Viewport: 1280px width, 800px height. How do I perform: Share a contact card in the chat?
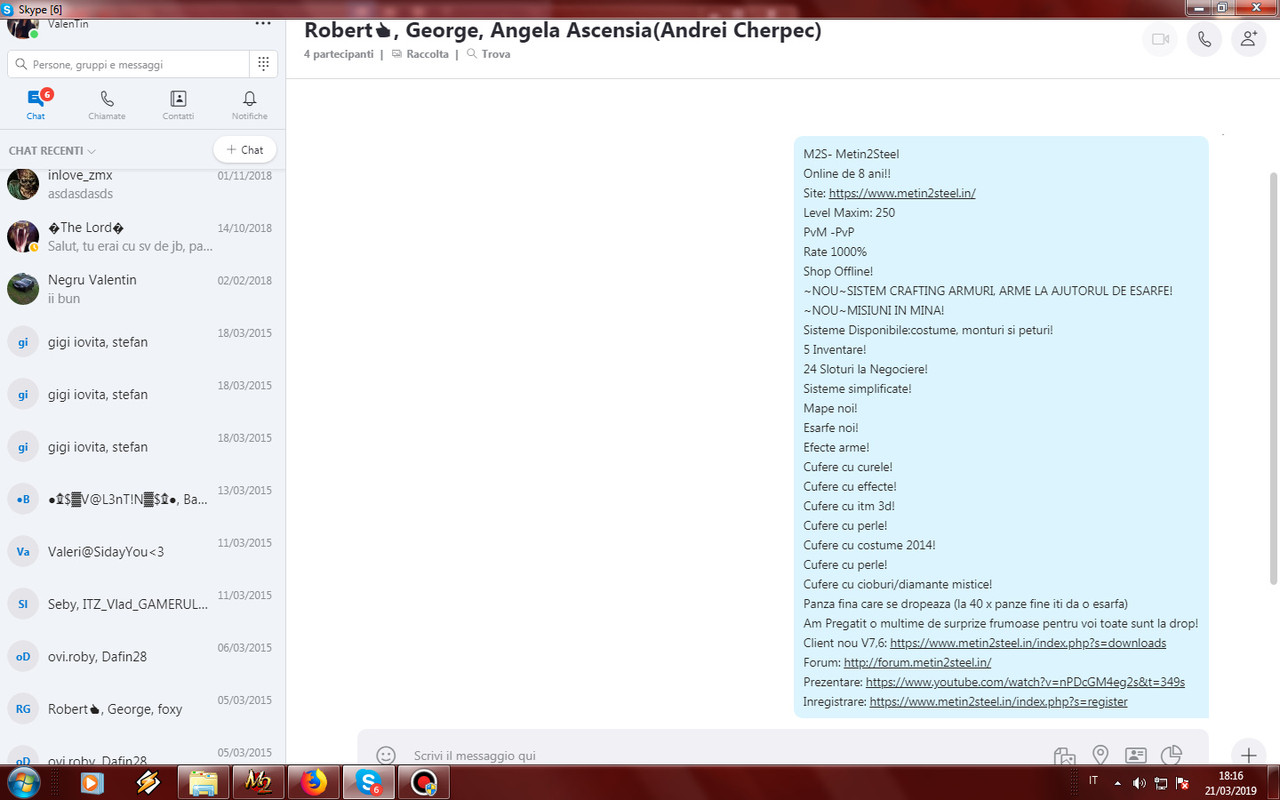point(1135,756)
